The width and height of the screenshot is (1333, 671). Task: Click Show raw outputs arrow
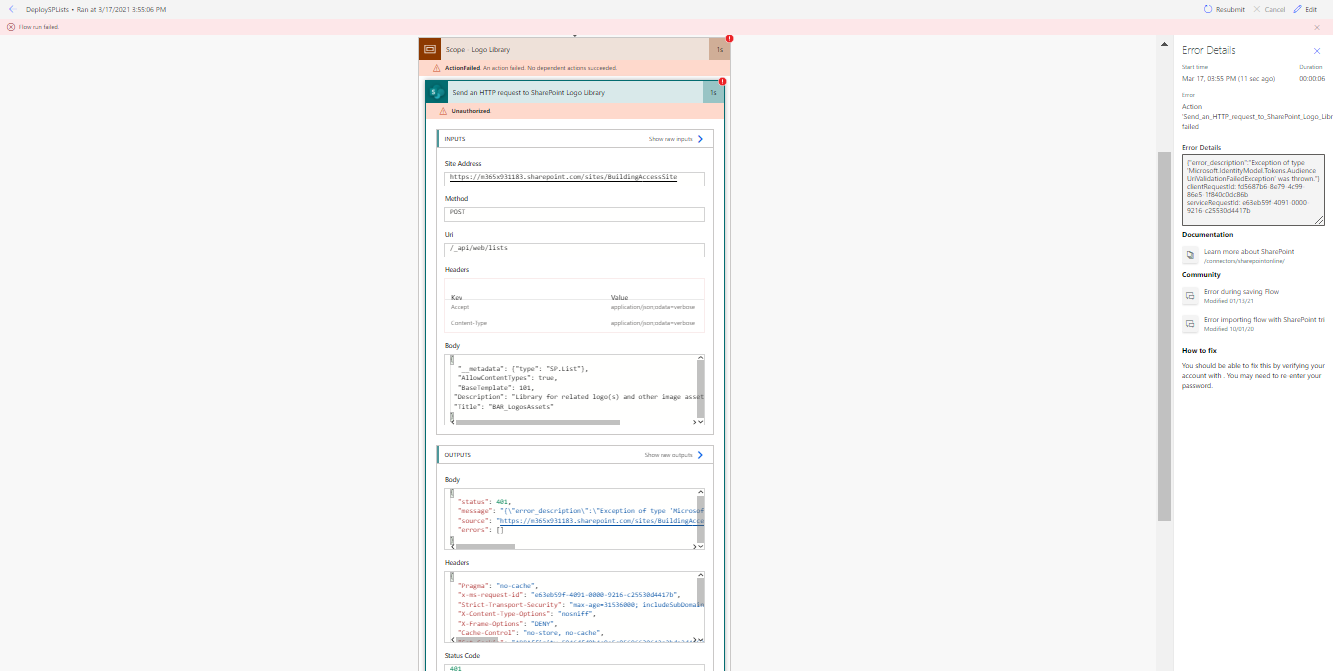click(700, 455)
